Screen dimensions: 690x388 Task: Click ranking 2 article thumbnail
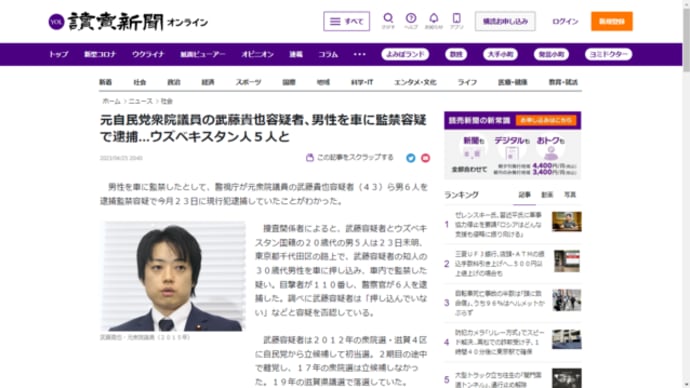click(x=567, y=261)
